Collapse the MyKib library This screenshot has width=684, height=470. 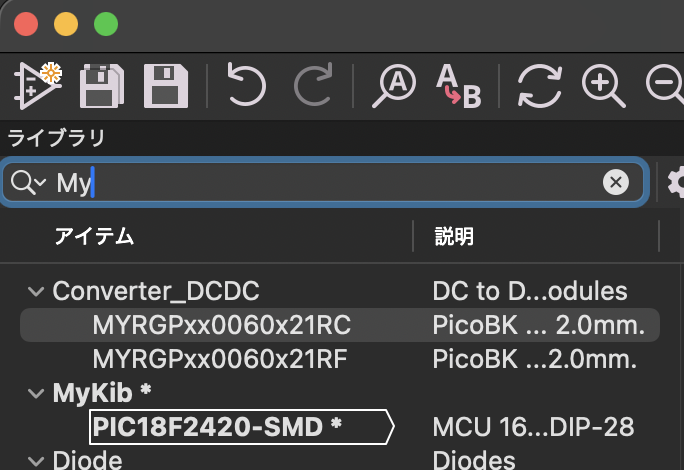tap(36, 394)
